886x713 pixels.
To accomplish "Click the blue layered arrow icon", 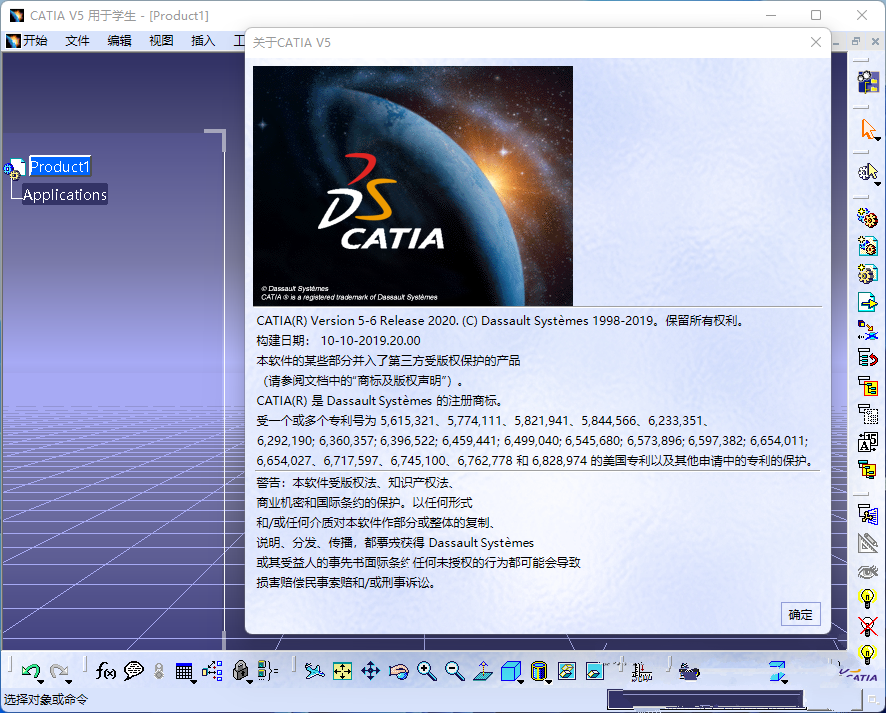I will coord(778,671).
